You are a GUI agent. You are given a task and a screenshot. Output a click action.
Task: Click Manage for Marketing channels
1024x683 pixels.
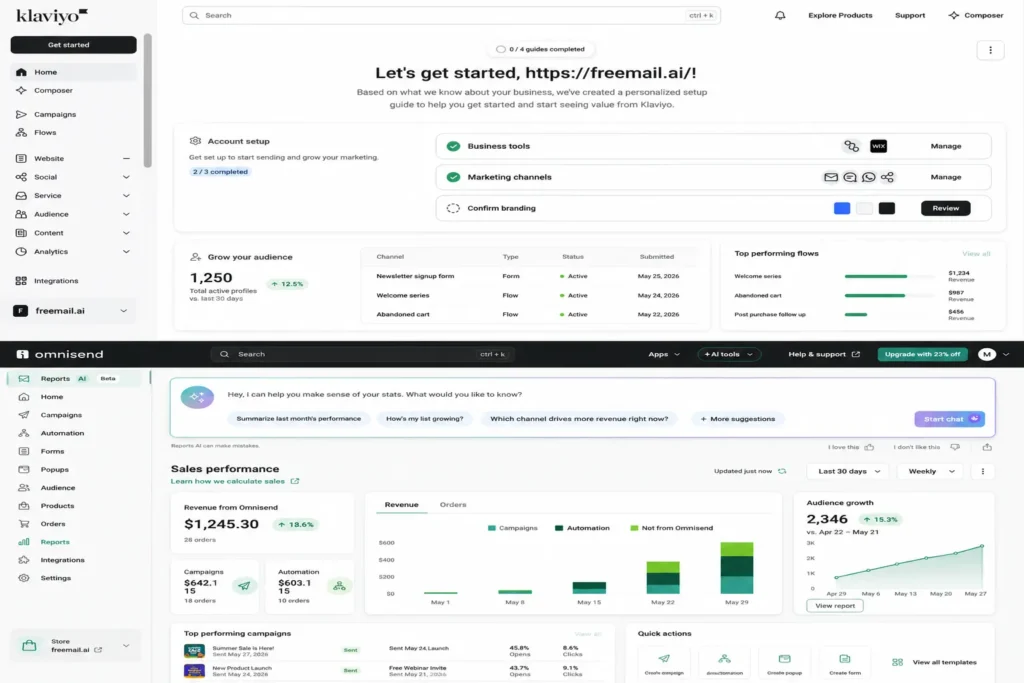click(x=946, y=177)
